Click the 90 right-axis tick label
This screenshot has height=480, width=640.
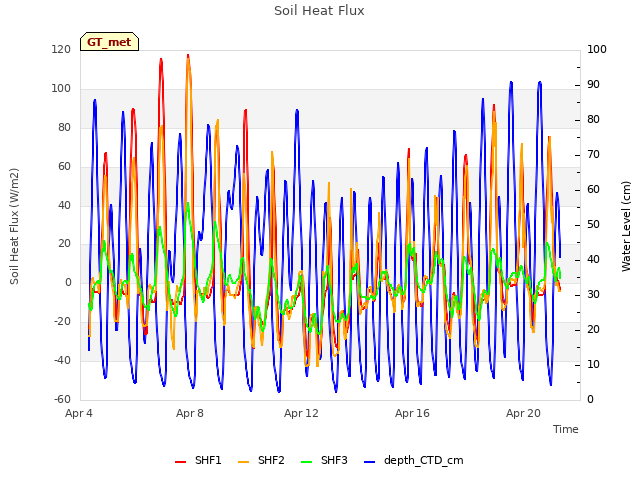tap(593, 84)
